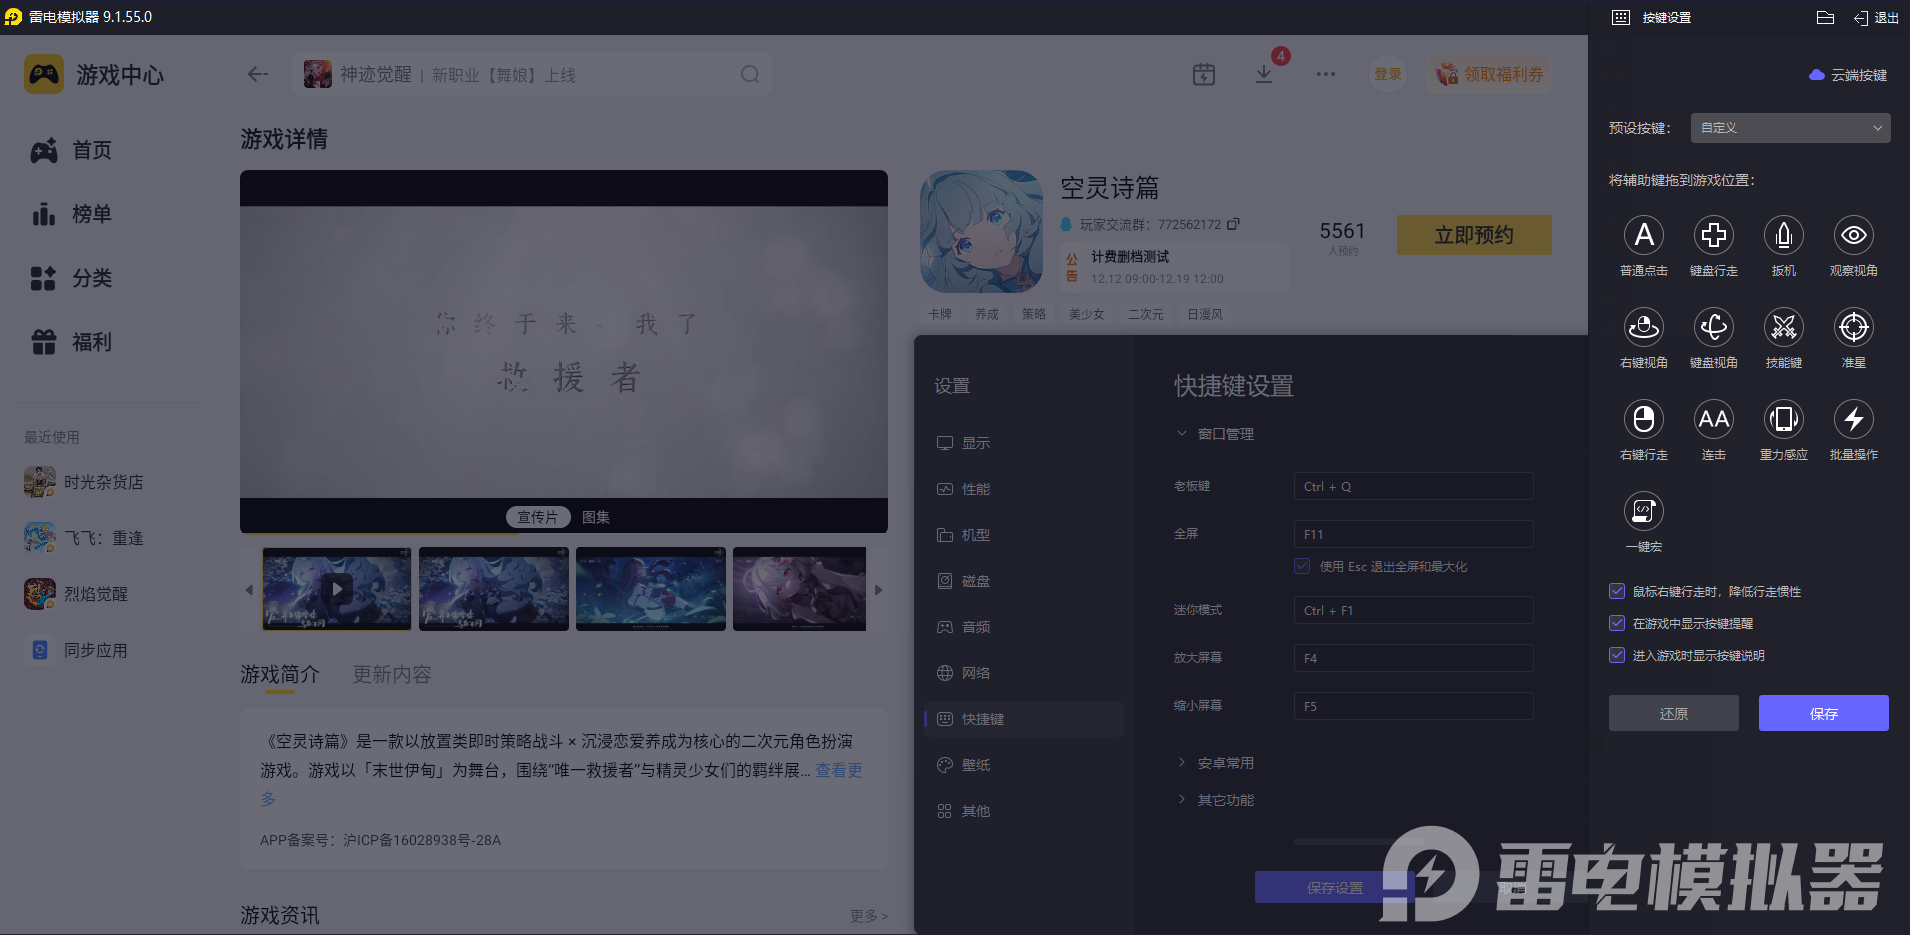
Task: Select the 重力感应 gravity sensor icon
Action: click(1784, 421)
